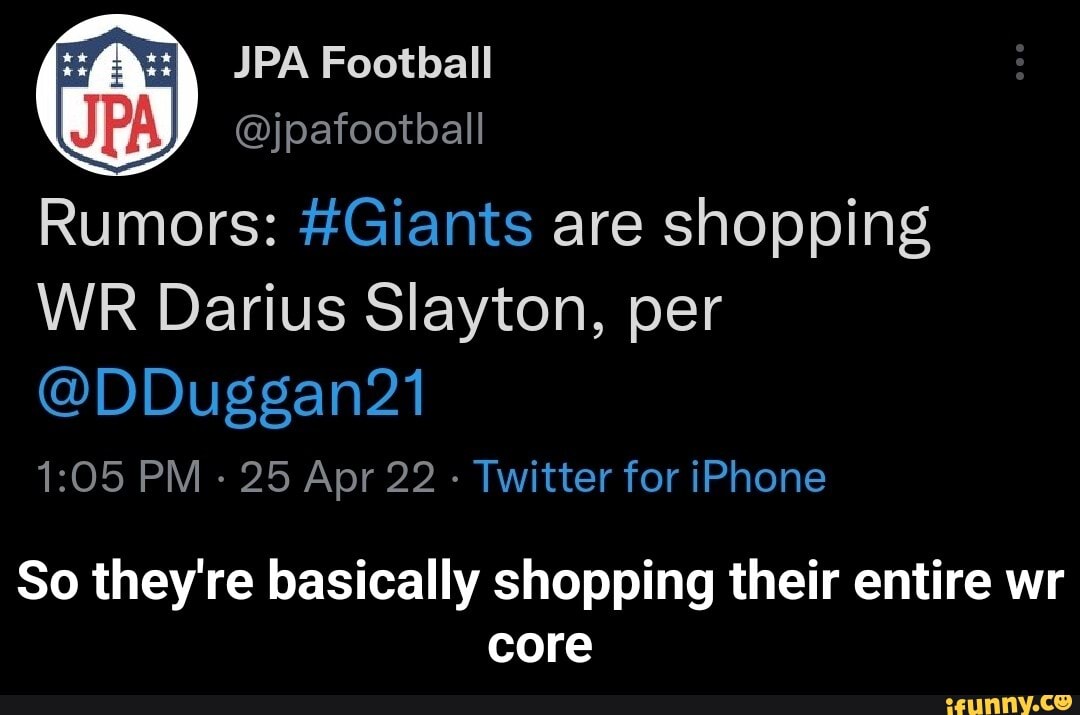
Task: Click the JPA Football display name
Action: click(362, 63)
